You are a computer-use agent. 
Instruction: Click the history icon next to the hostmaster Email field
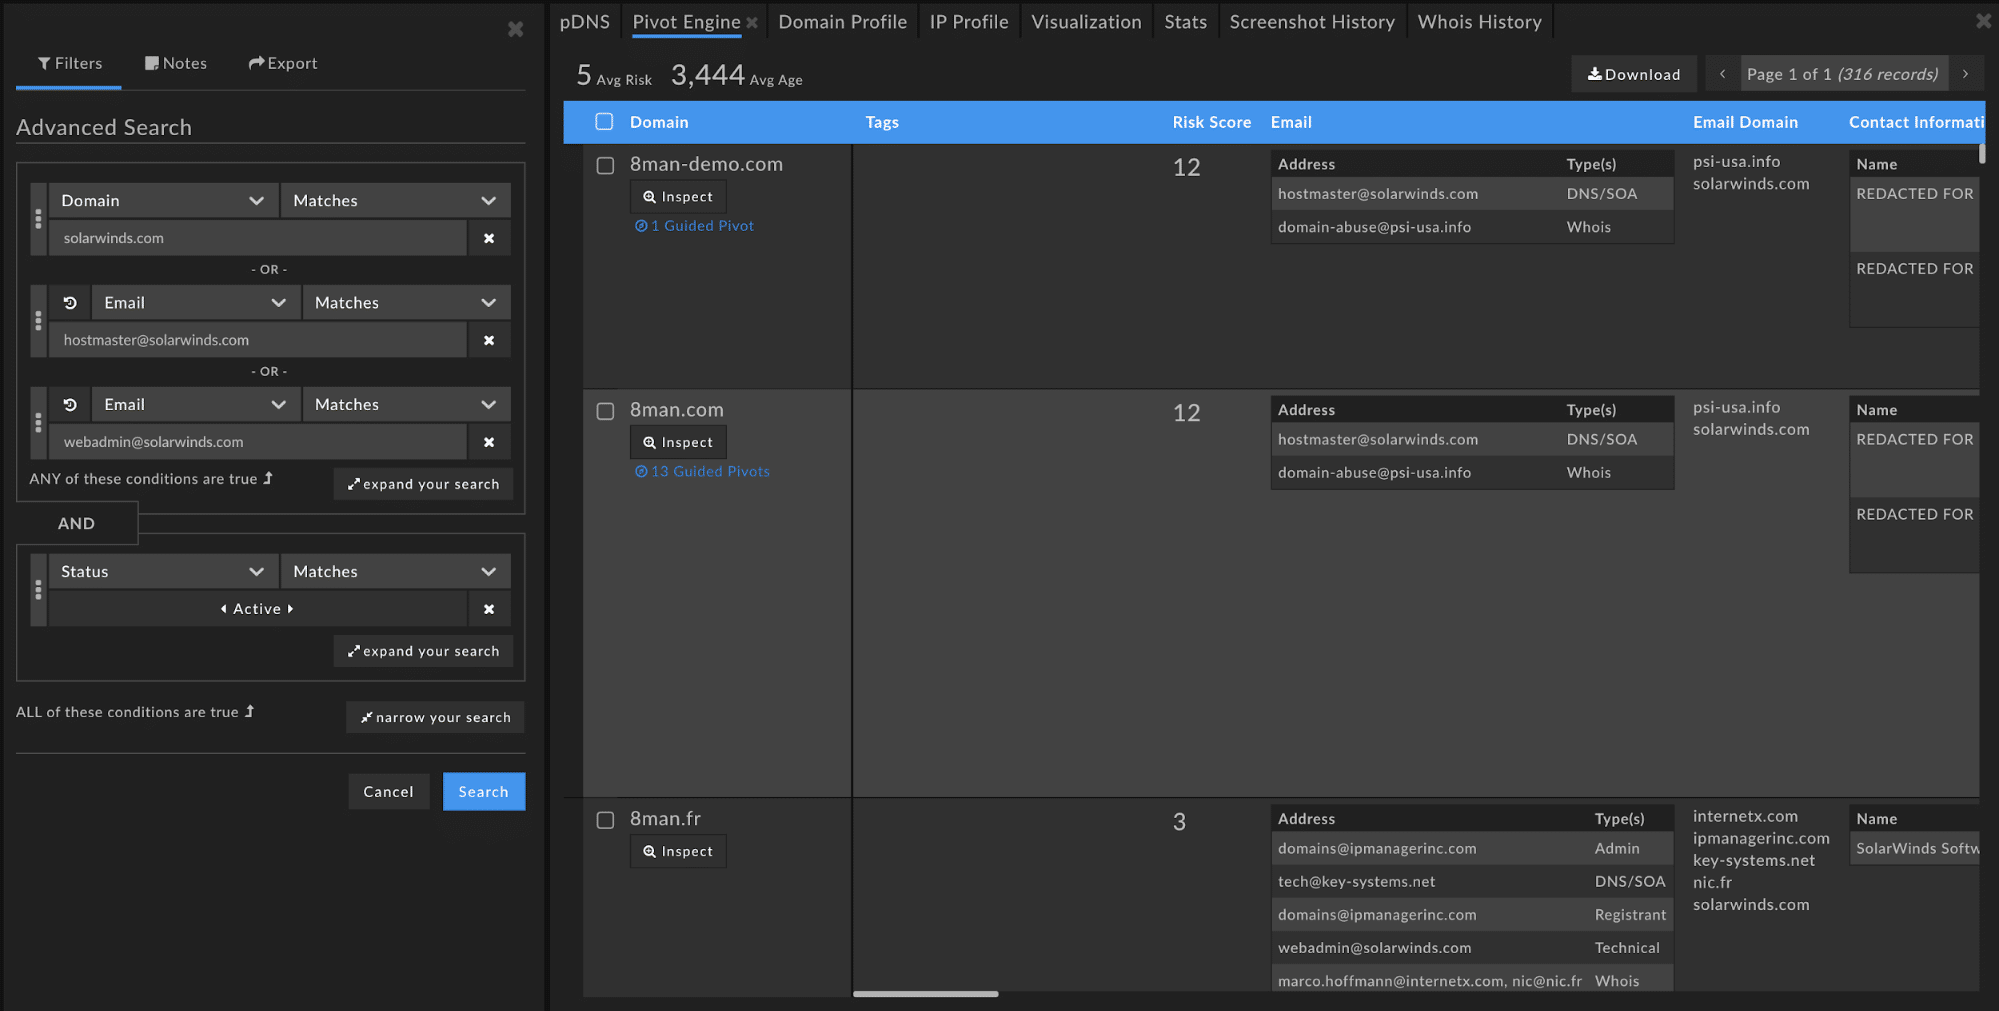click(x=70, y=303)
